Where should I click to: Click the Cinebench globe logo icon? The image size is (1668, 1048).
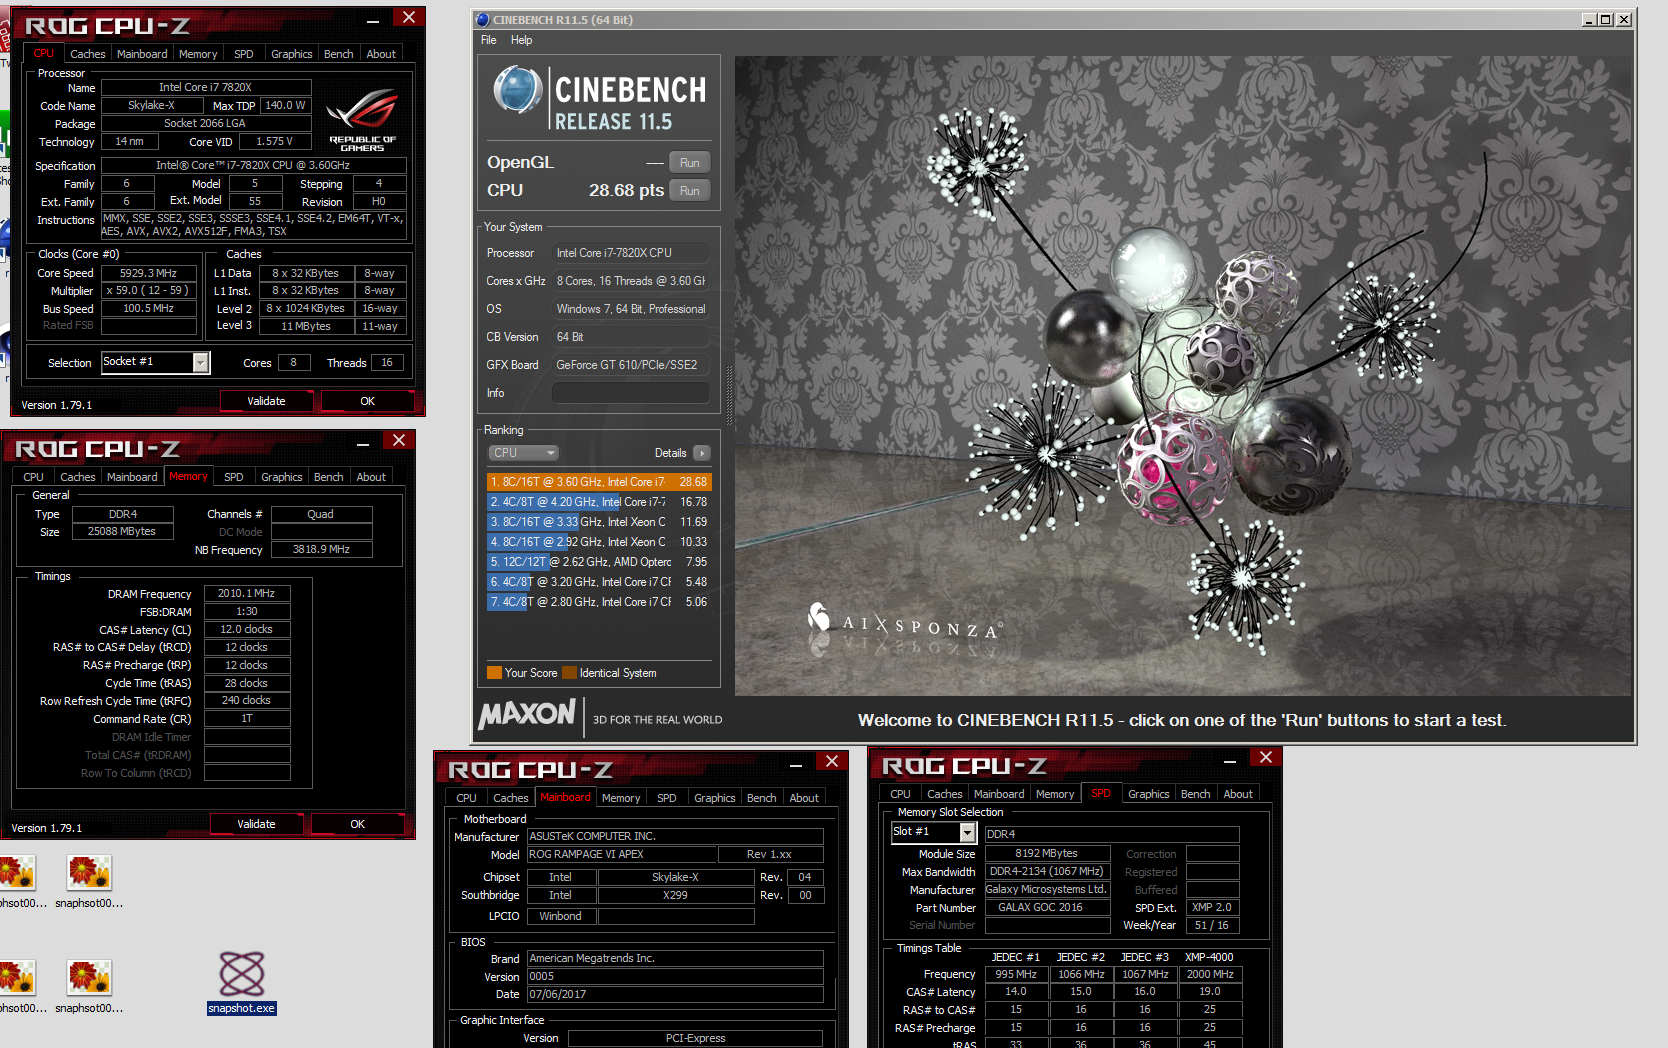(518, 89)
